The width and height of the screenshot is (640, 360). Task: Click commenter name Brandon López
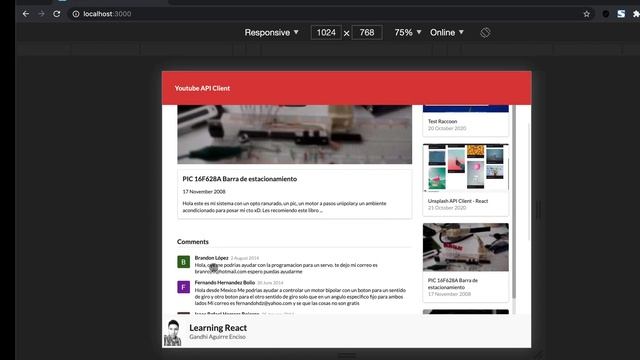[211, 258]
